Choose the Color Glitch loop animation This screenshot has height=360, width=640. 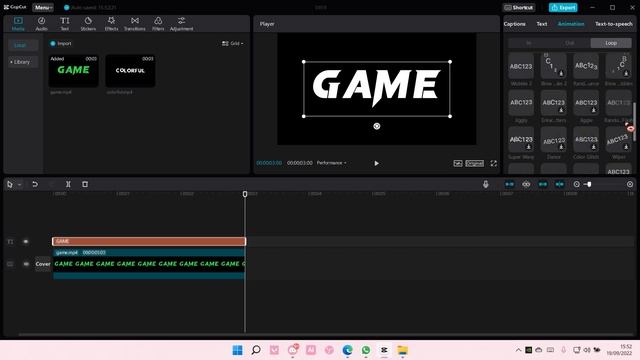point(586,140)
